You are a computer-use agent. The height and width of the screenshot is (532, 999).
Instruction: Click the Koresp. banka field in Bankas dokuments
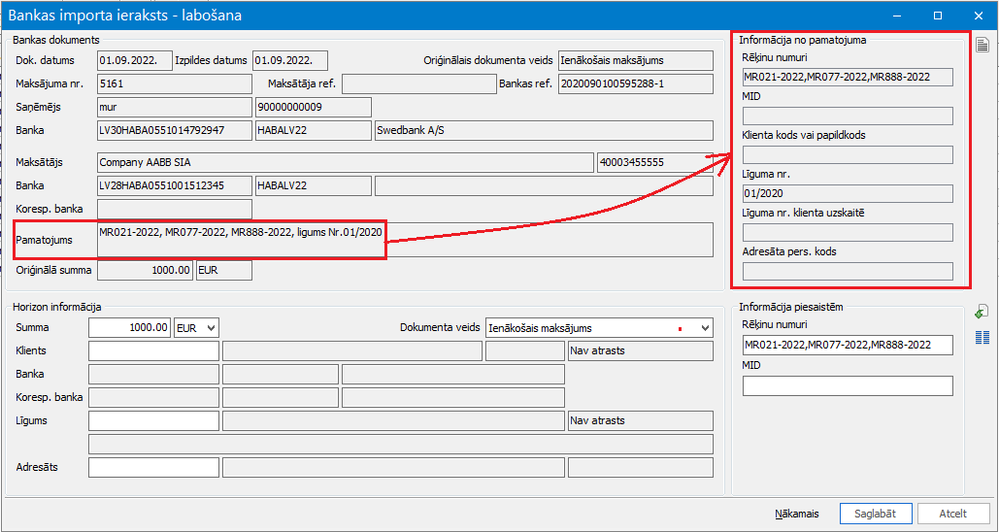click(175, 209)
